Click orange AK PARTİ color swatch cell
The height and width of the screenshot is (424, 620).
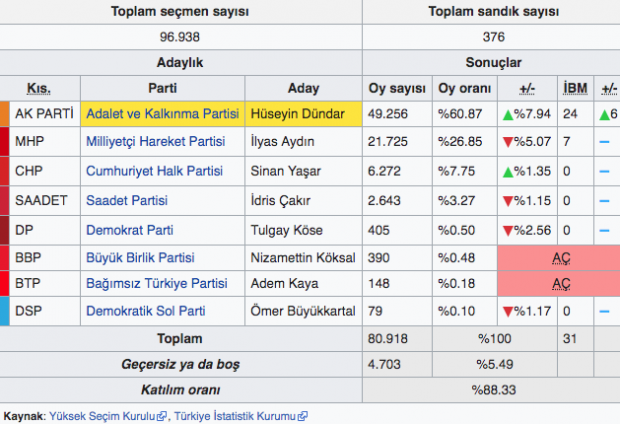pos(5,114)
